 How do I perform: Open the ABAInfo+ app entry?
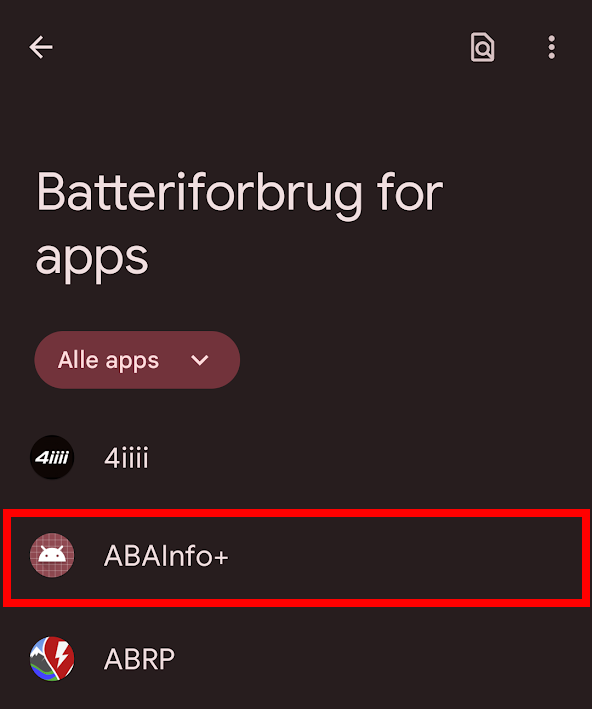point(296,558)
